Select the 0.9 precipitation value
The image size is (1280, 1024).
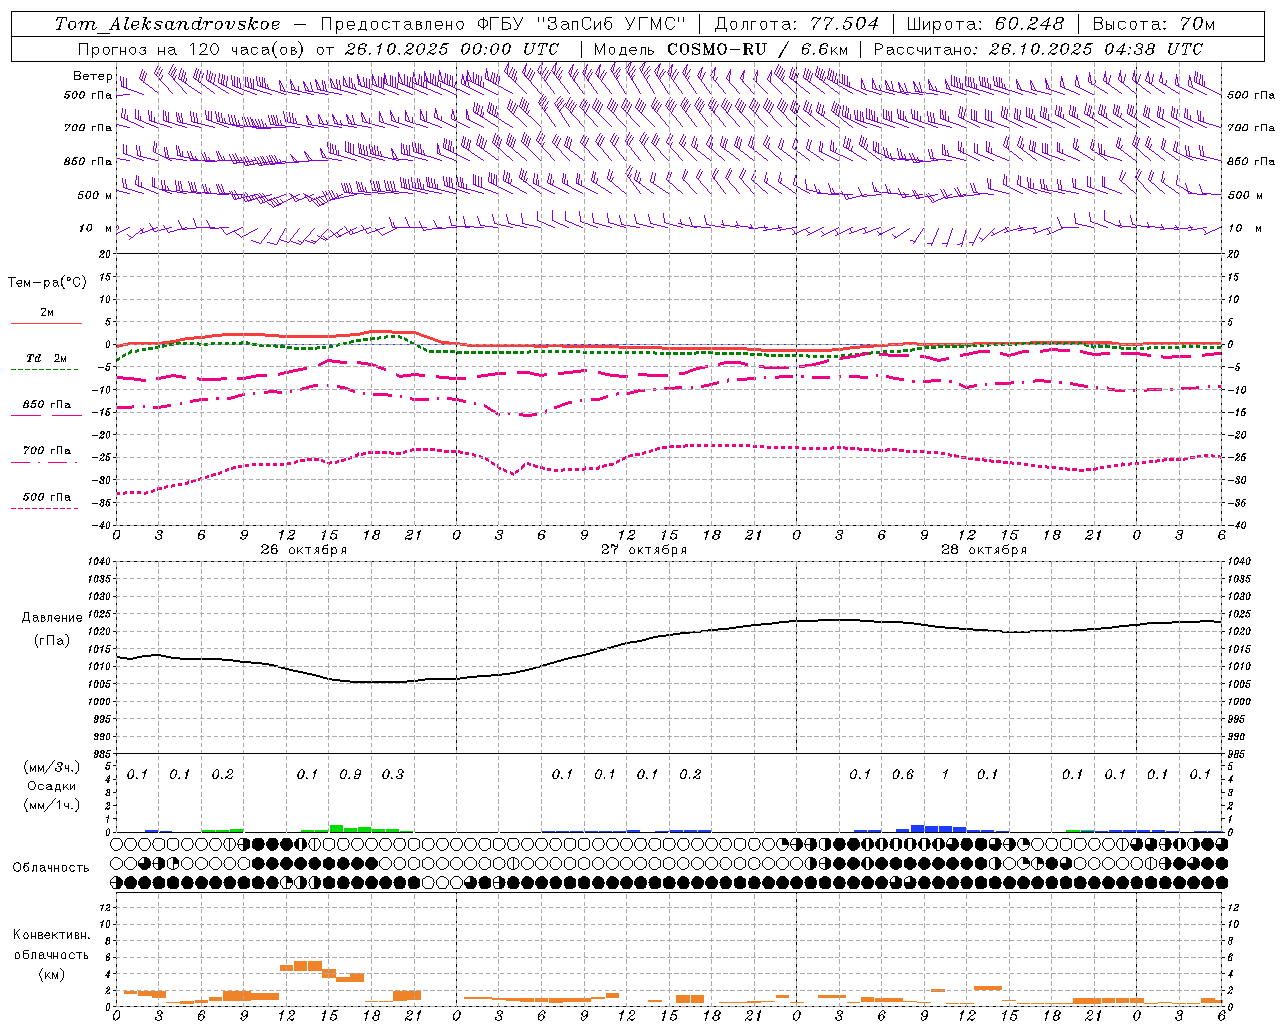pos(350,775)
